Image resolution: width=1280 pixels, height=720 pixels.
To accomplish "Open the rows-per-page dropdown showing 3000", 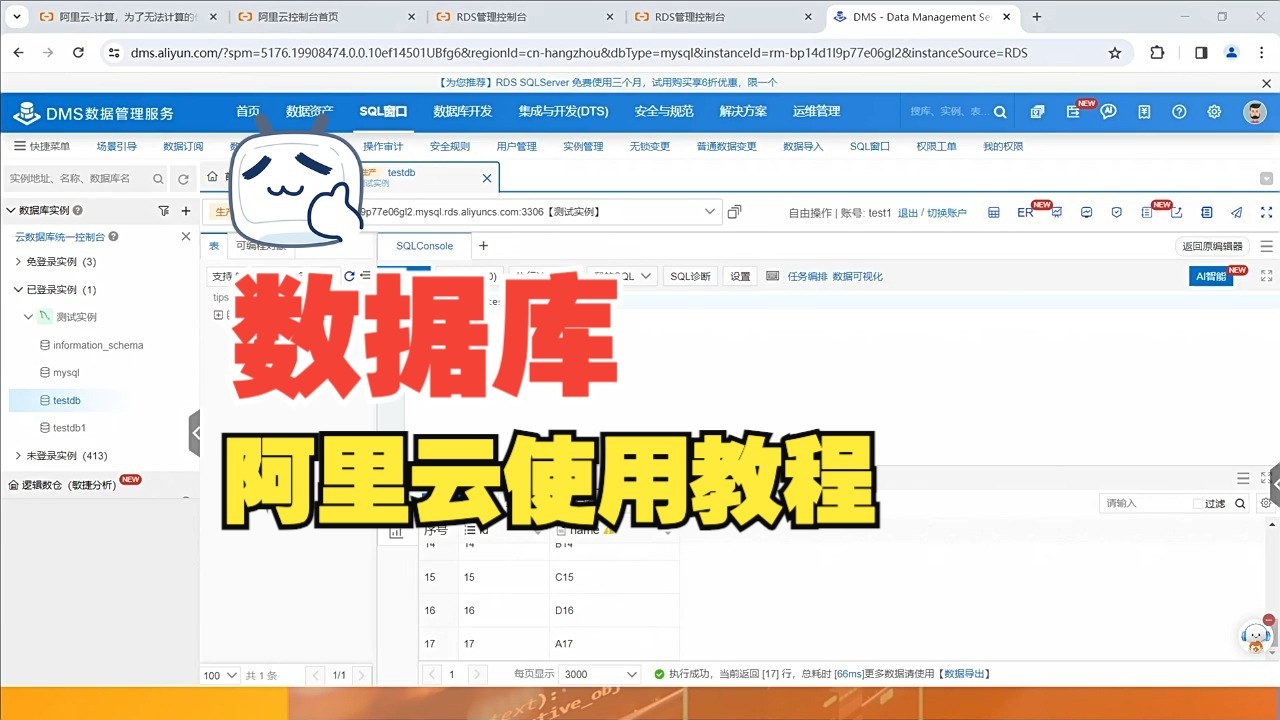I will 598,674.
